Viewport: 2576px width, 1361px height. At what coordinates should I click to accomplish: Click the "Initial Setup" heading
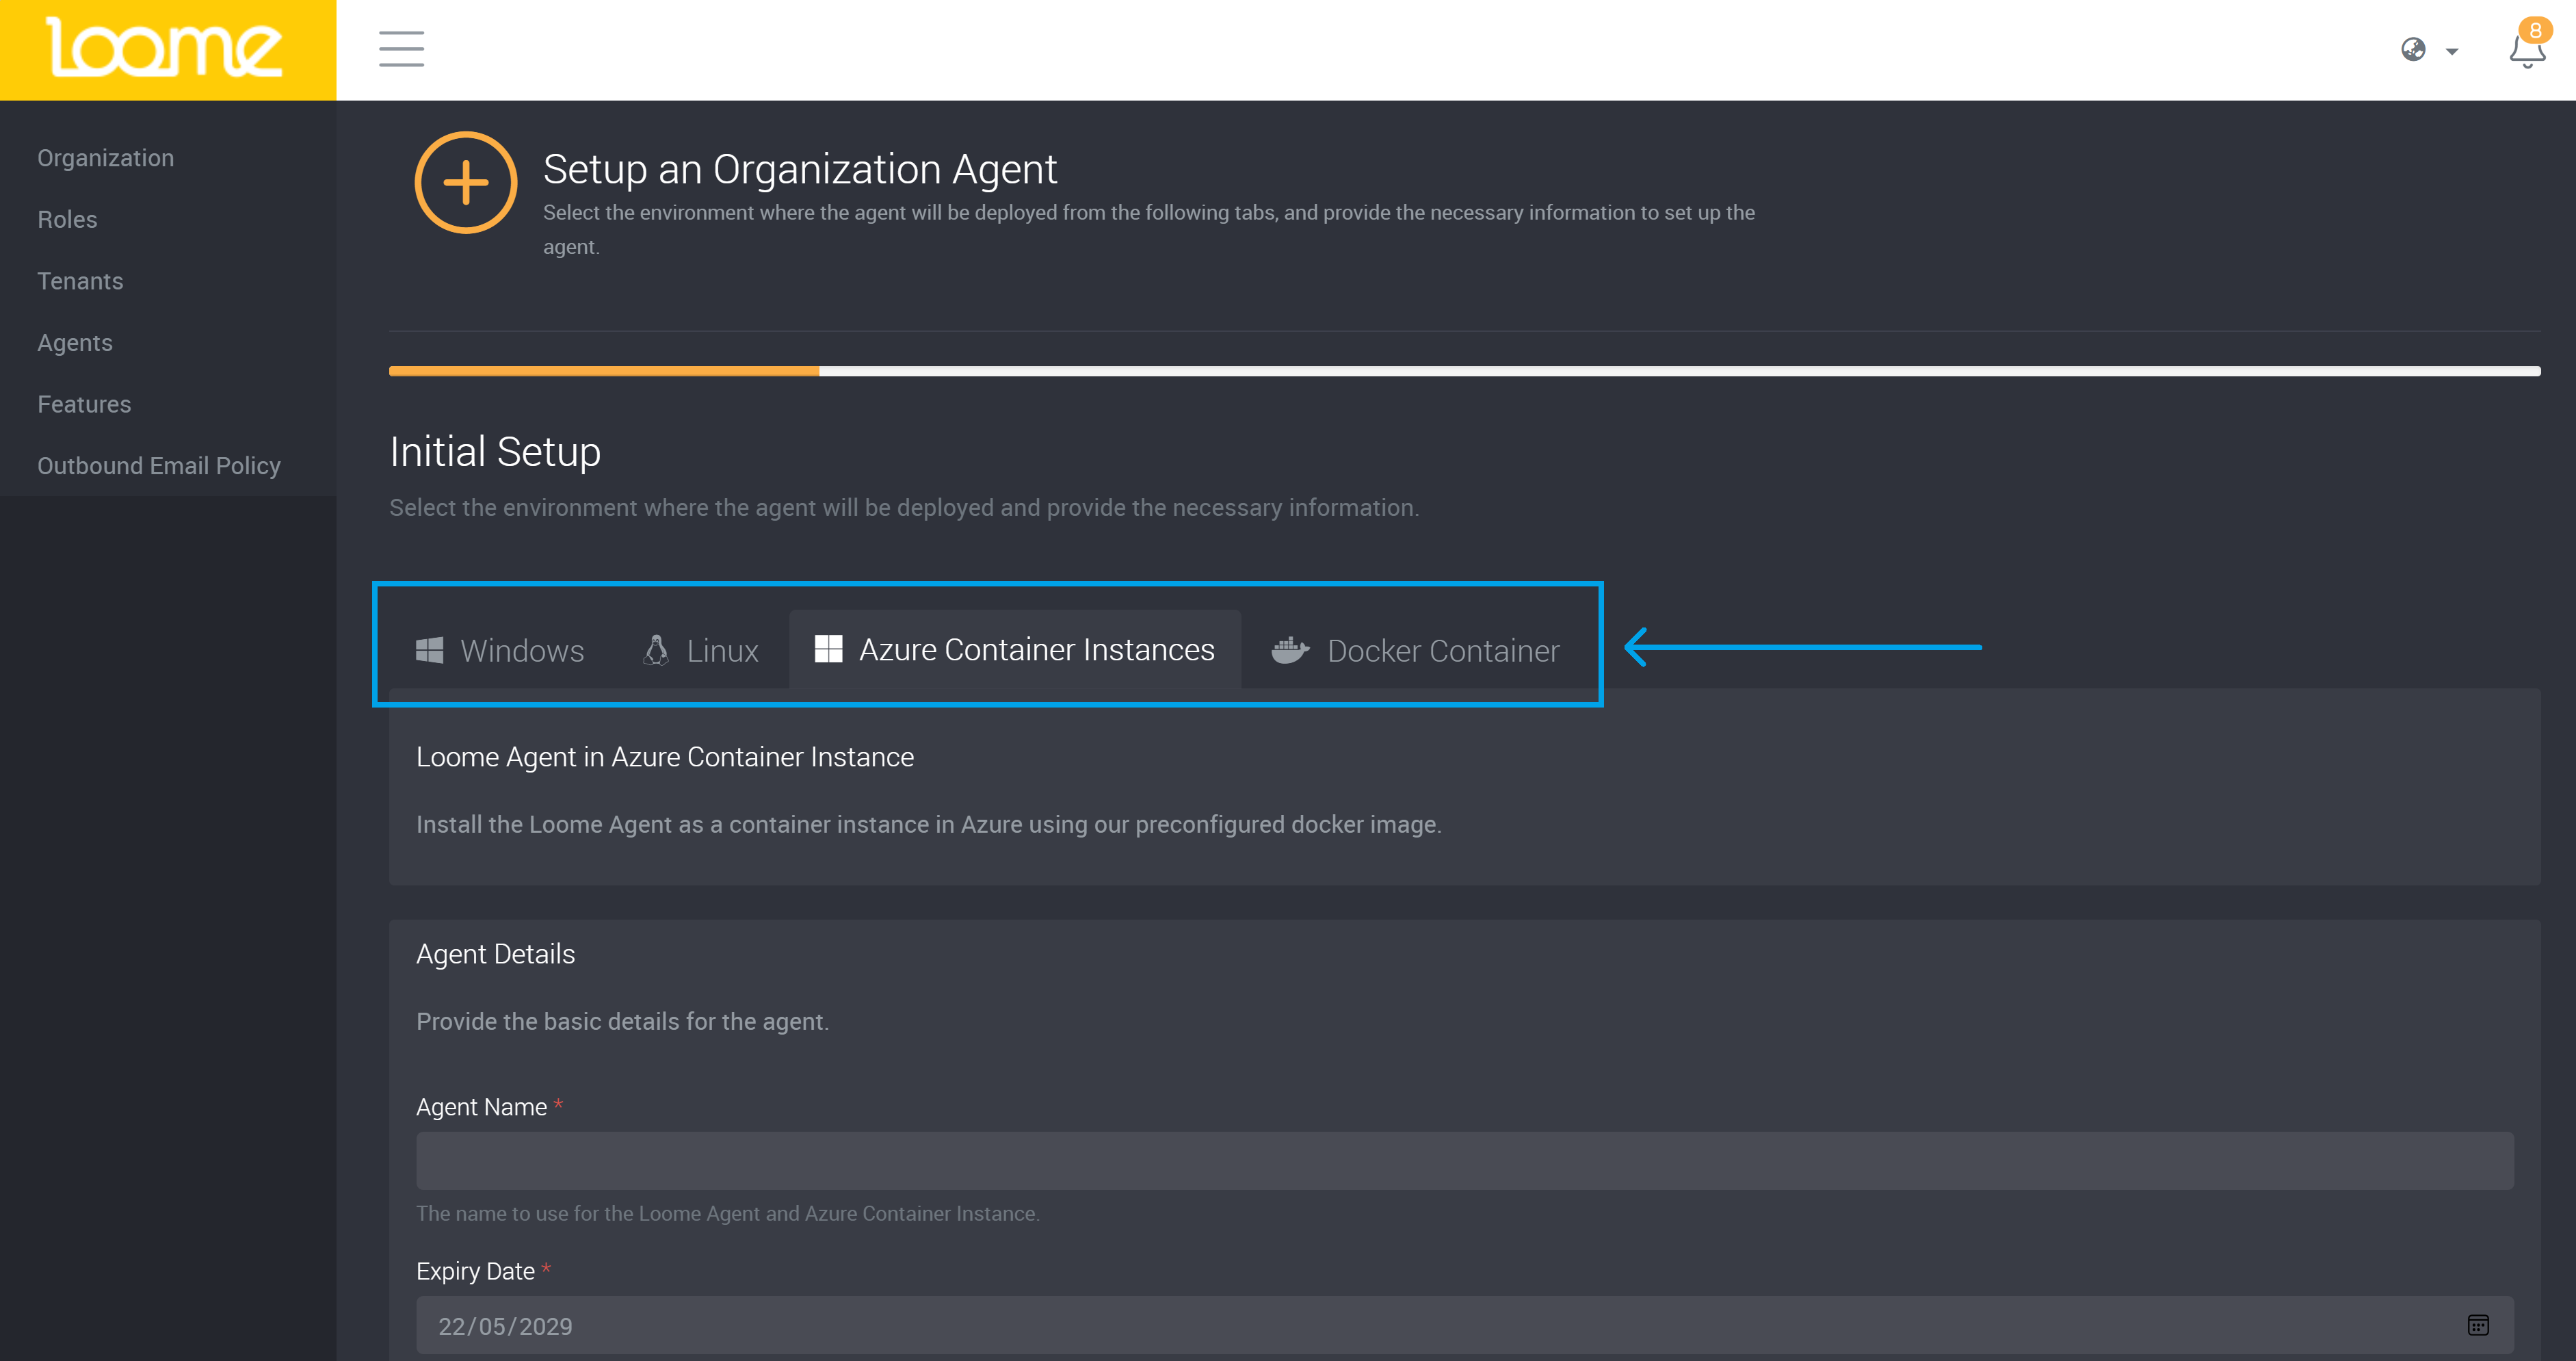[x=495, y=451]
